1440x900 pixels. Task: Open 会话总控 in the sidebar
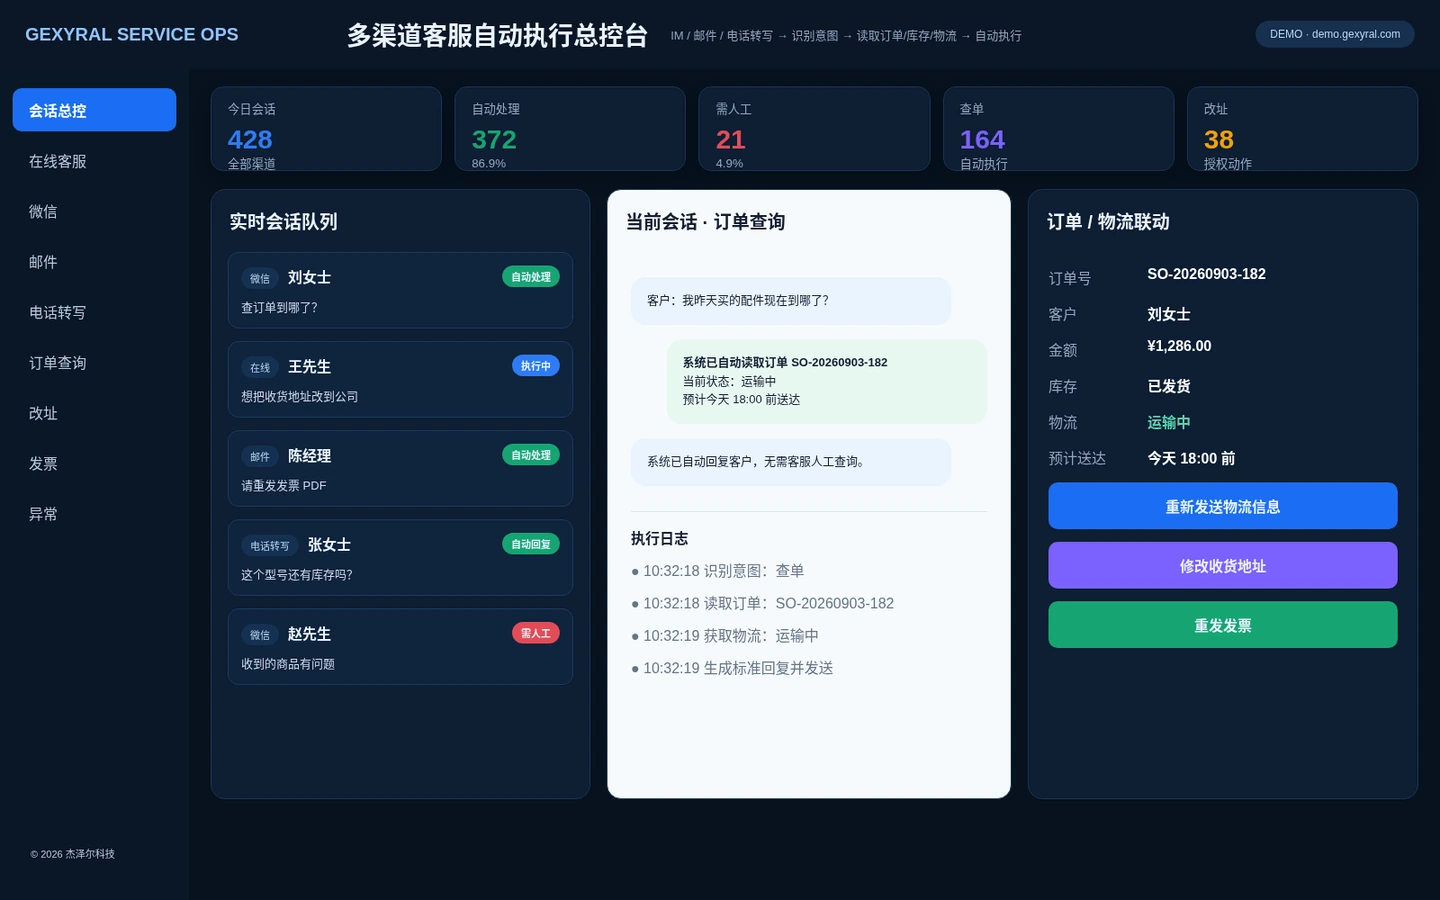pos(94,110)
